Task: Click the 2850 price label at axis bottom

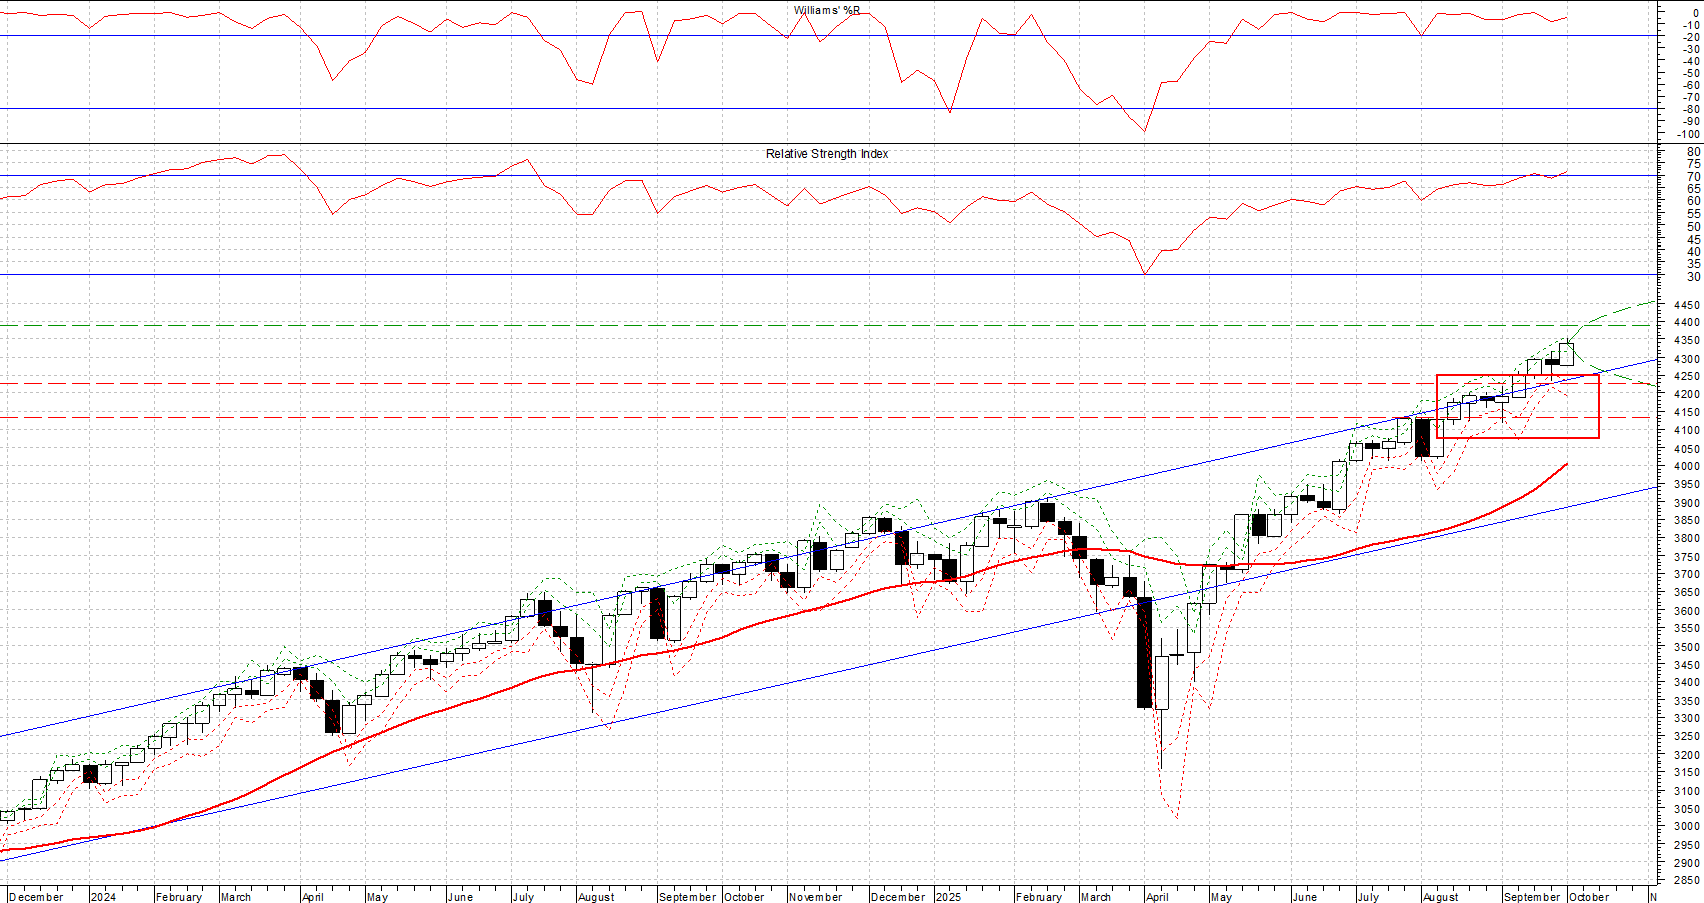Action: coord(1686,881)
